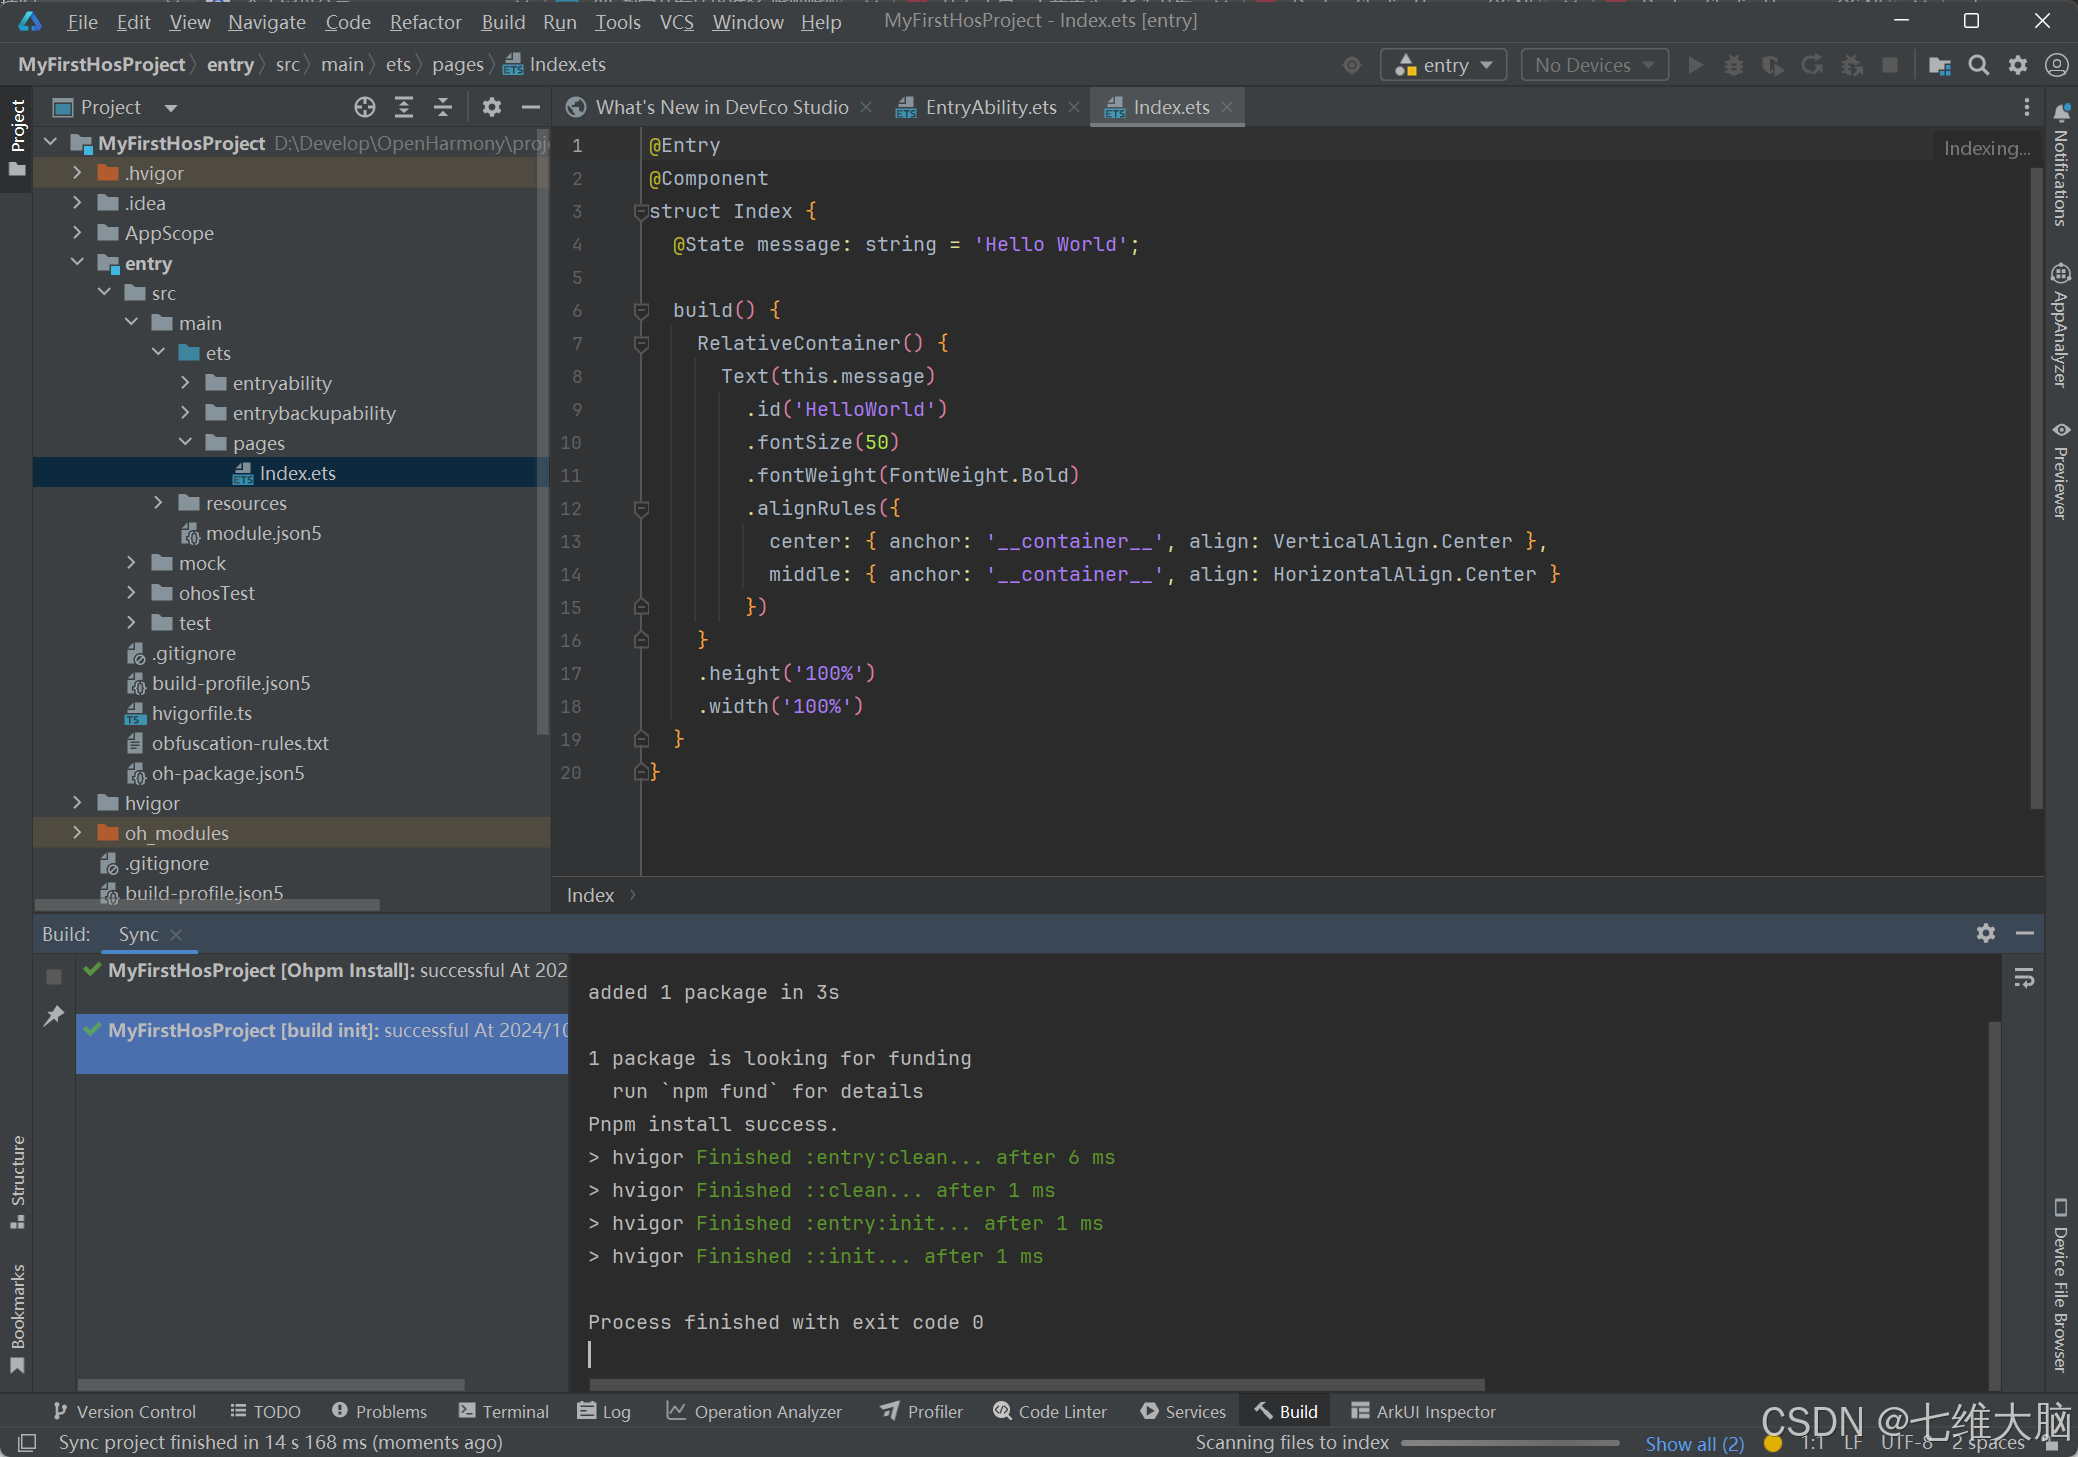Collapse the pages folder
The height and width of the screenshot is (1457, 2078).
coord(185,443)
